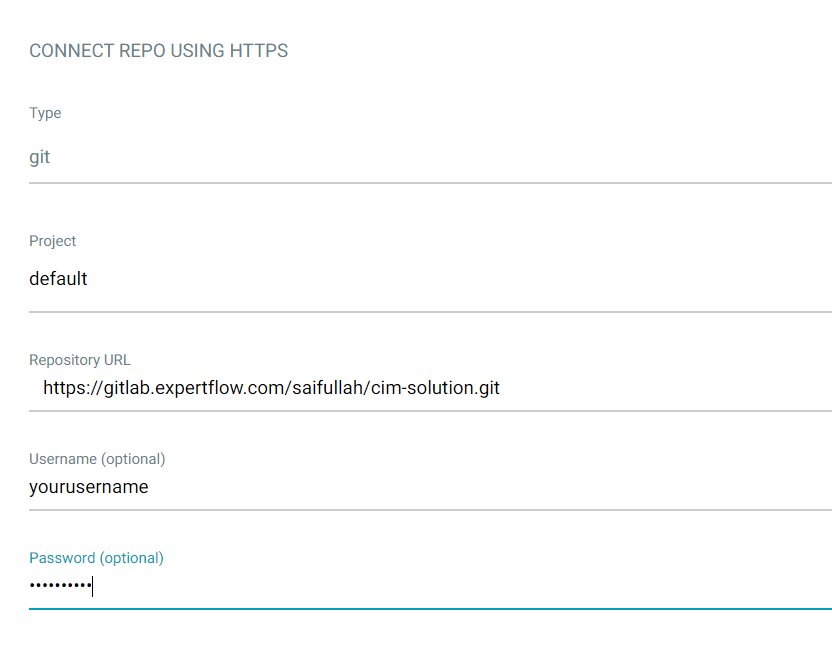Click the word "HTTPS" in the heading
This screenshot has width=832, height=653.
(260, 51)
